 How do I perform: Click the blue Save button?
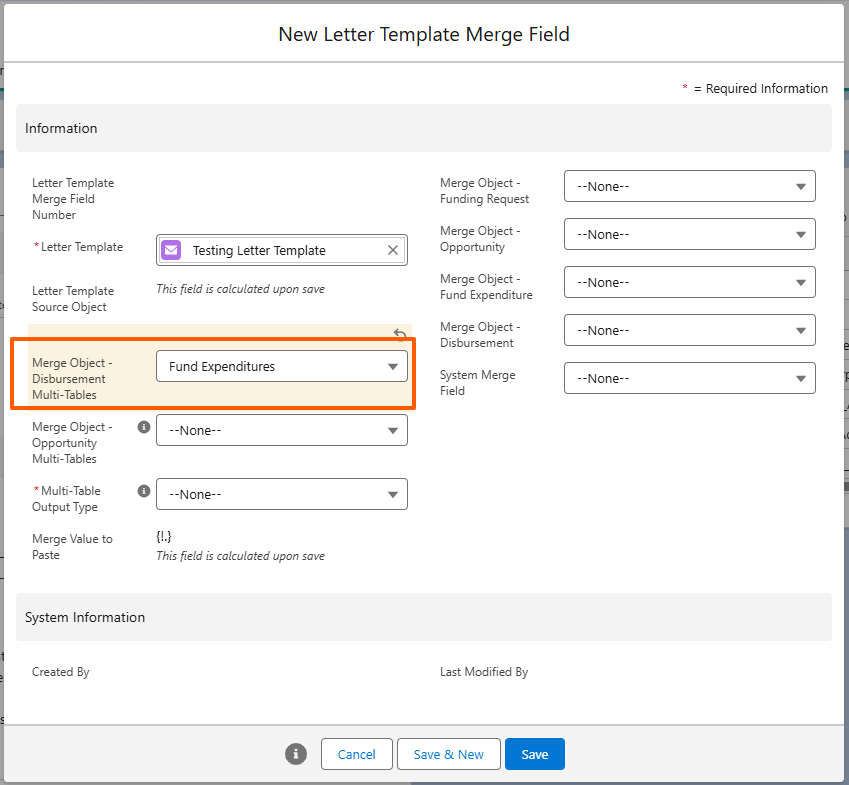click(x=534, y=754)
